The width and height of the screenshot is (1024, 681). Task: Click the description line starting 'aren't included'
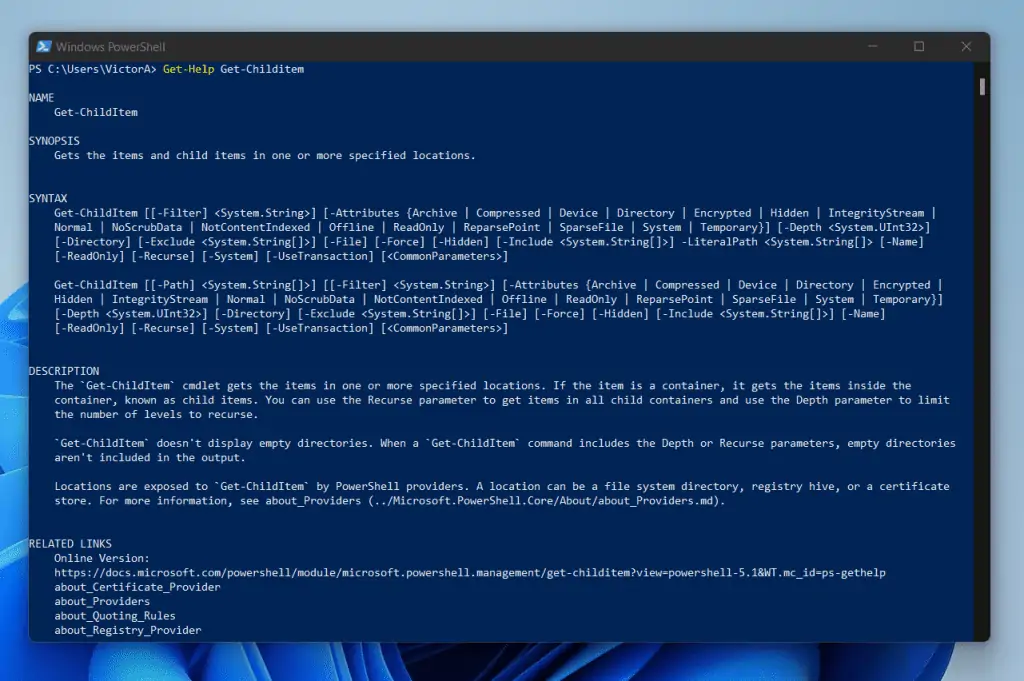click(x=150, y=458)
